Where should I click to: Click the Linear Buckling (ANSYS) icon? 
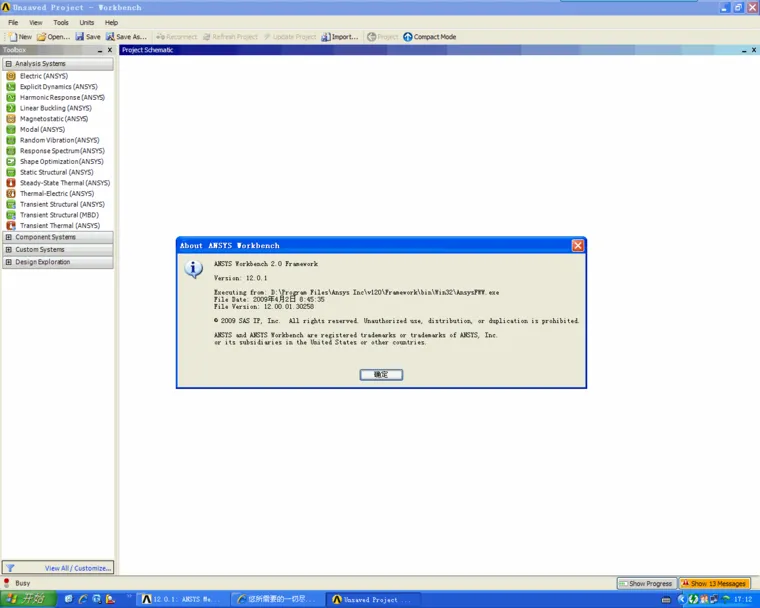point(11,108)
